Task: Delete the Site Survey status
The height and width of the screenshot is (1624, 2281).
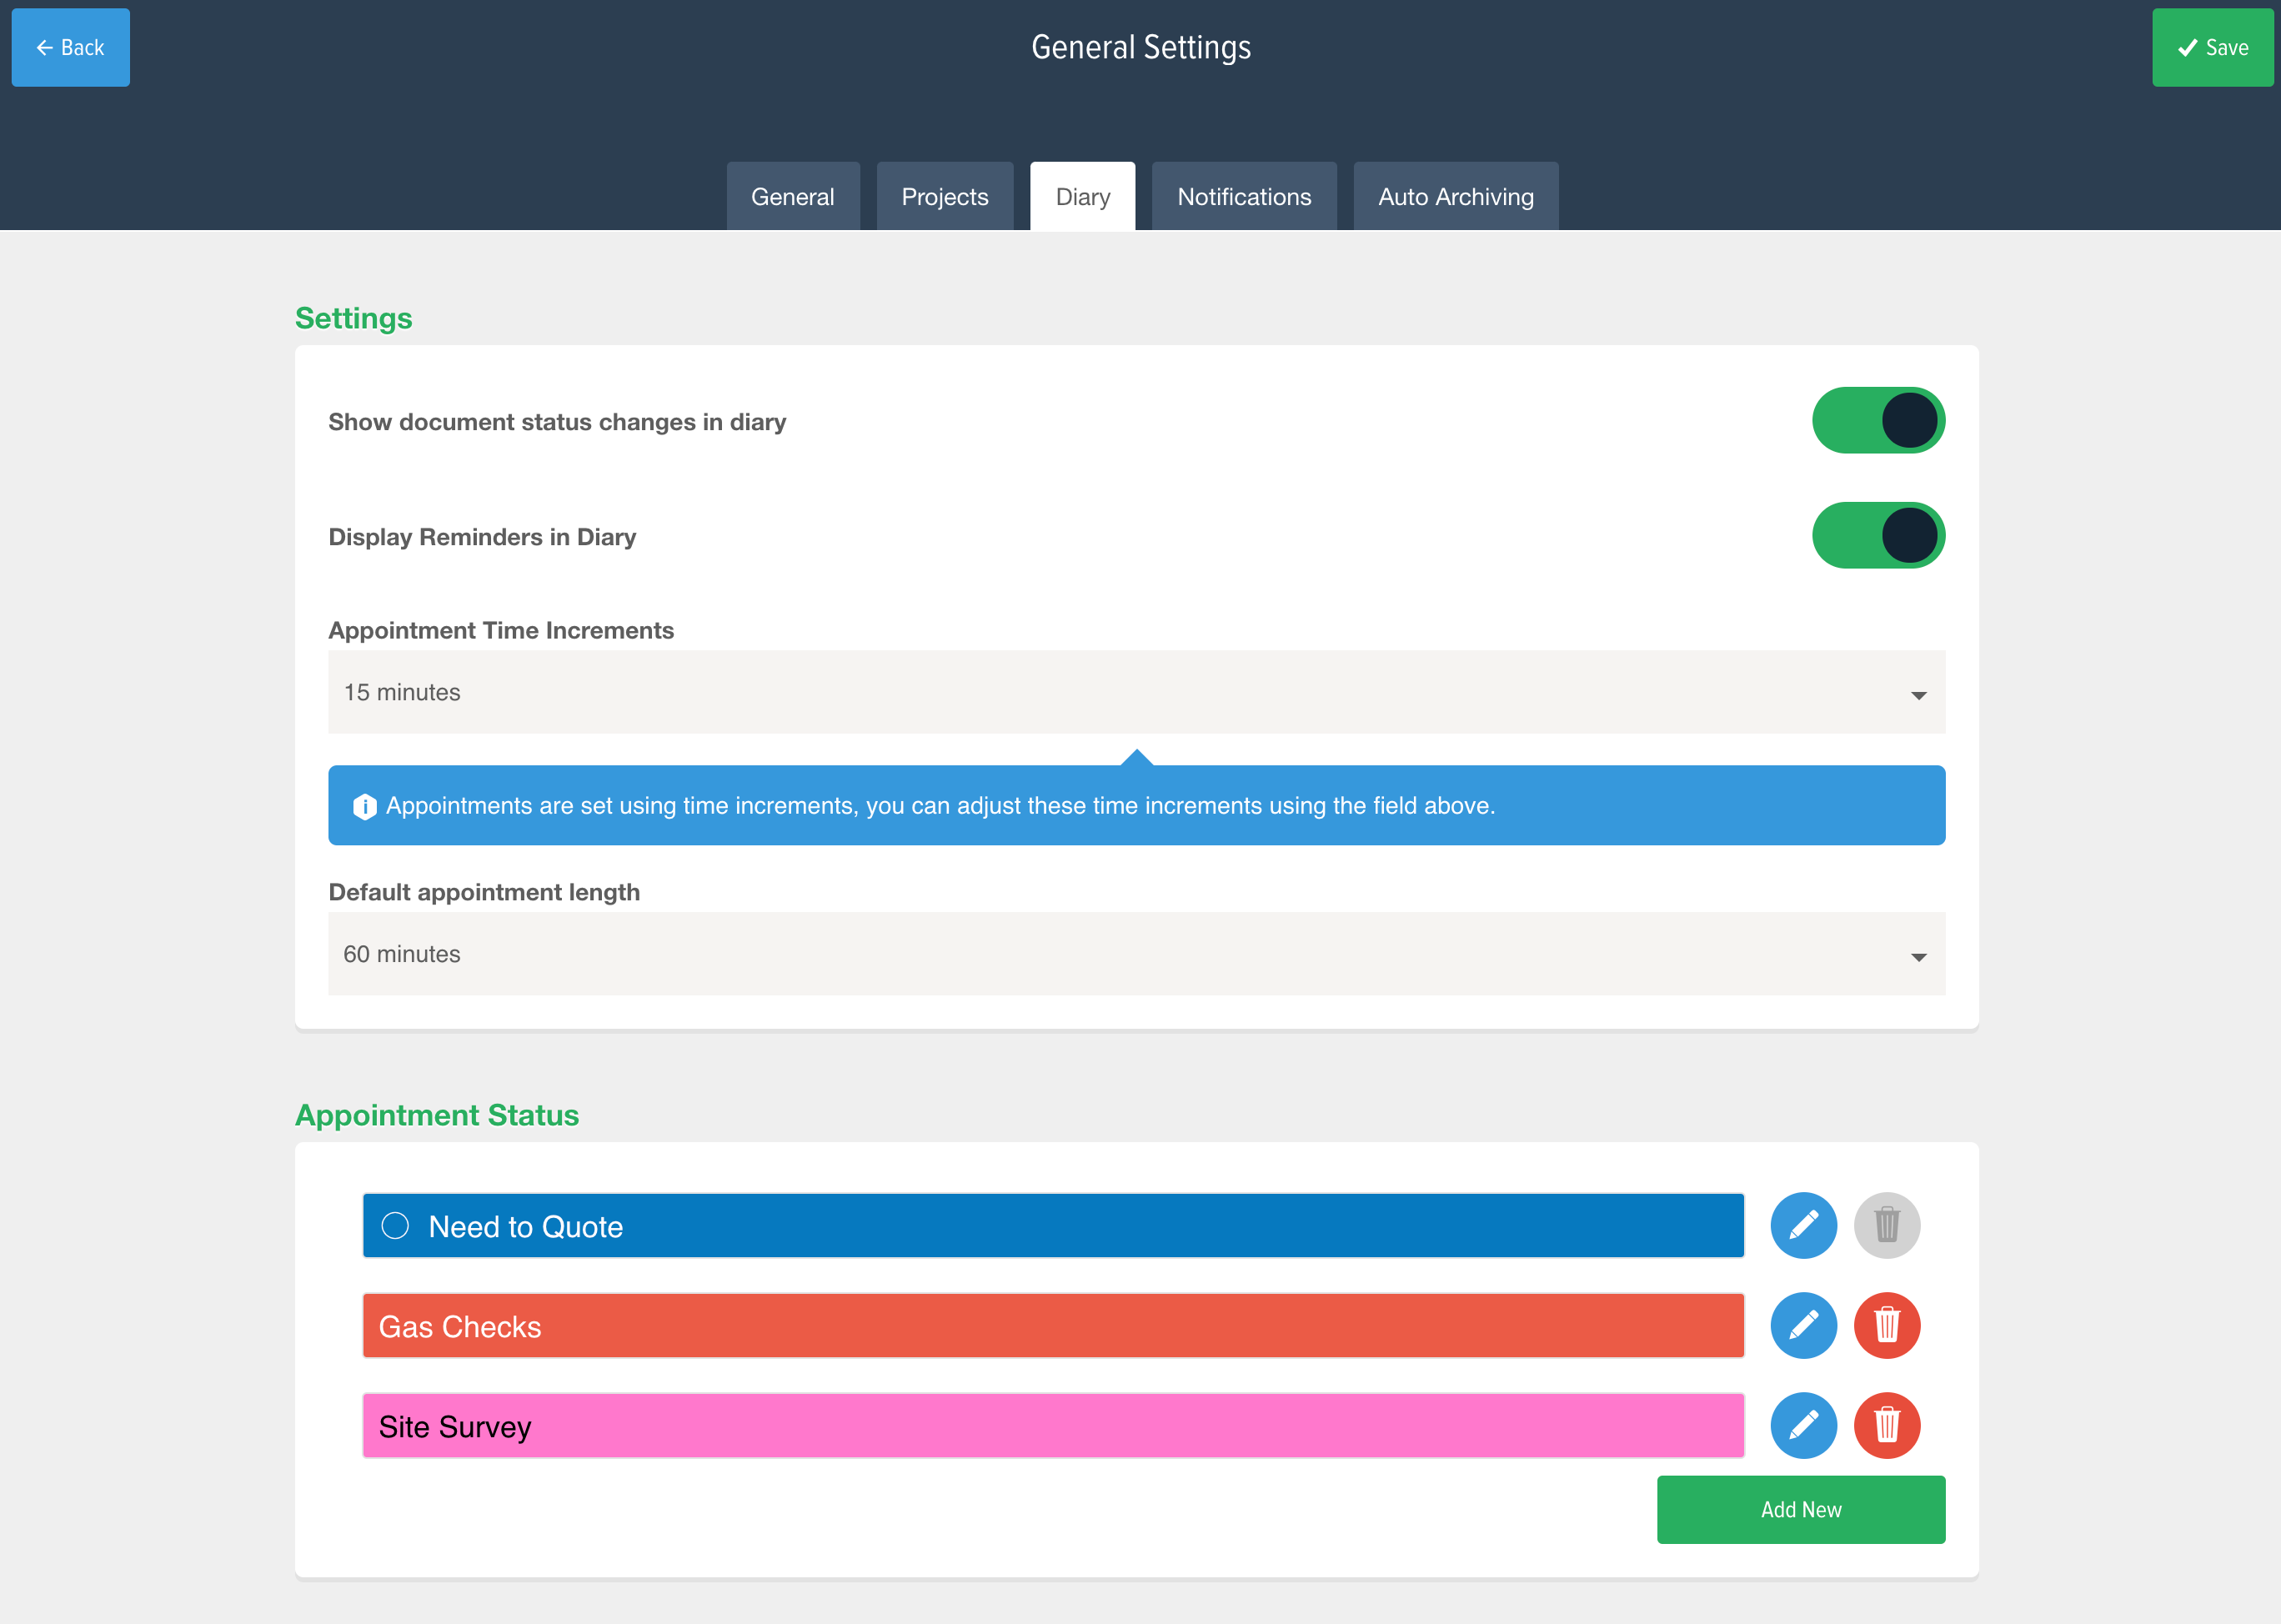Action: coord(1888,1426)
